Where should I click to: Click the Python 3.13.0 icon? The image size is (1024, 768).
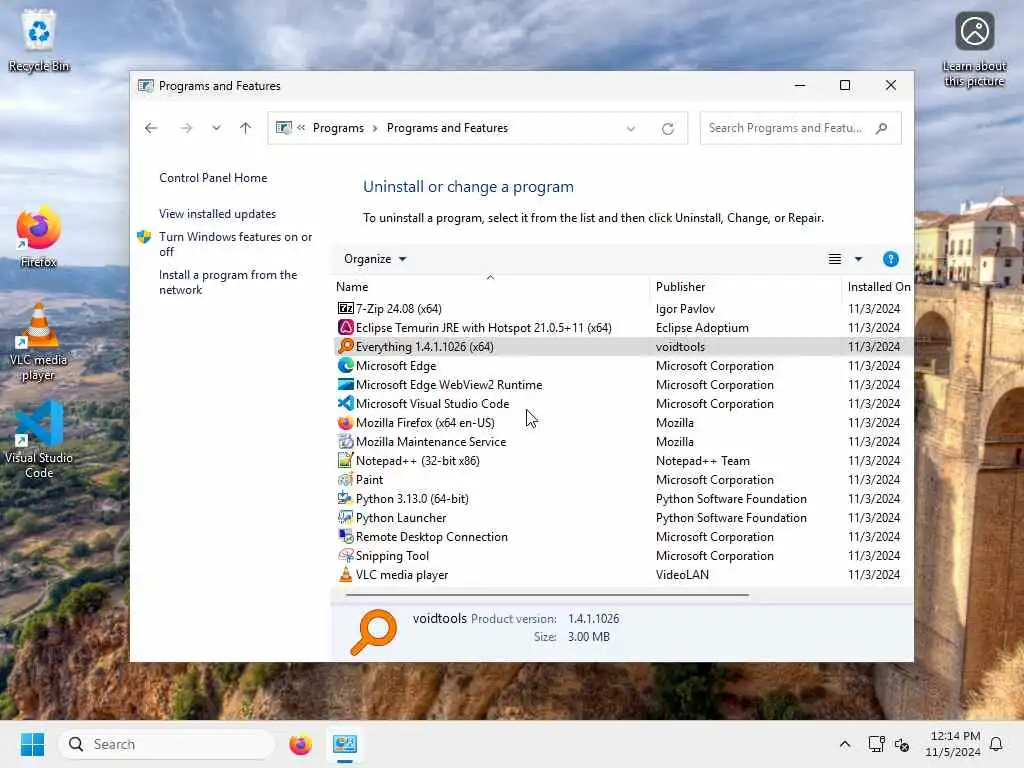[x=345, y=498]
